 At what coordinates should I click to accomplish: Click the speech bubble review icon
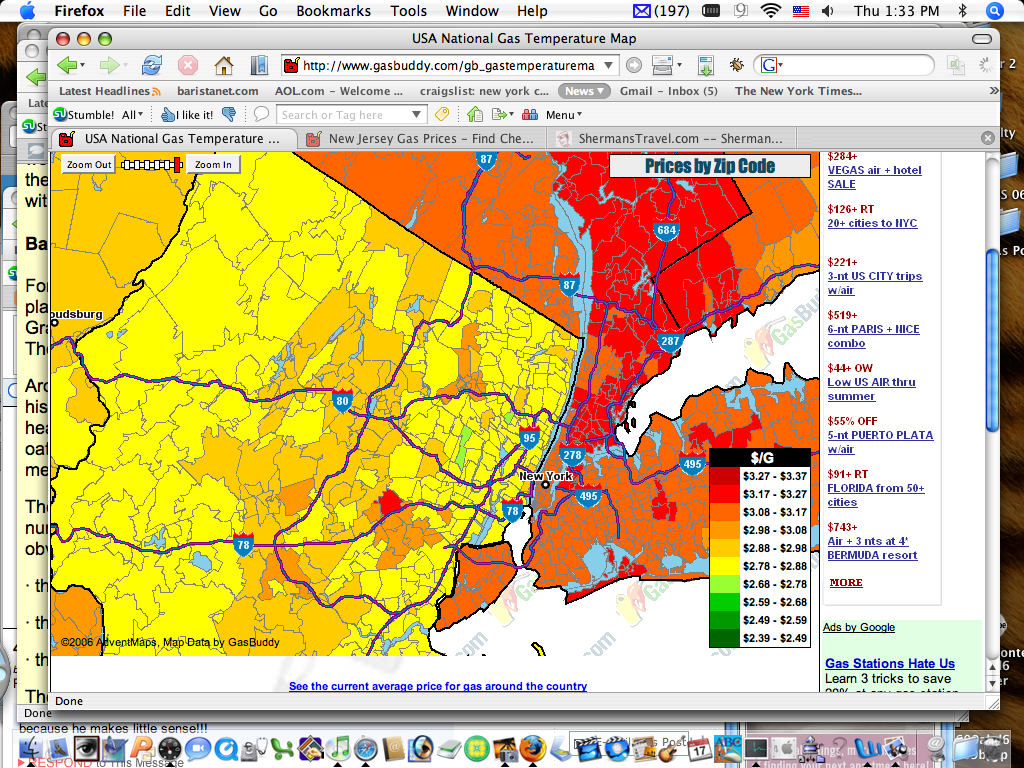click(x=261, y=114)
